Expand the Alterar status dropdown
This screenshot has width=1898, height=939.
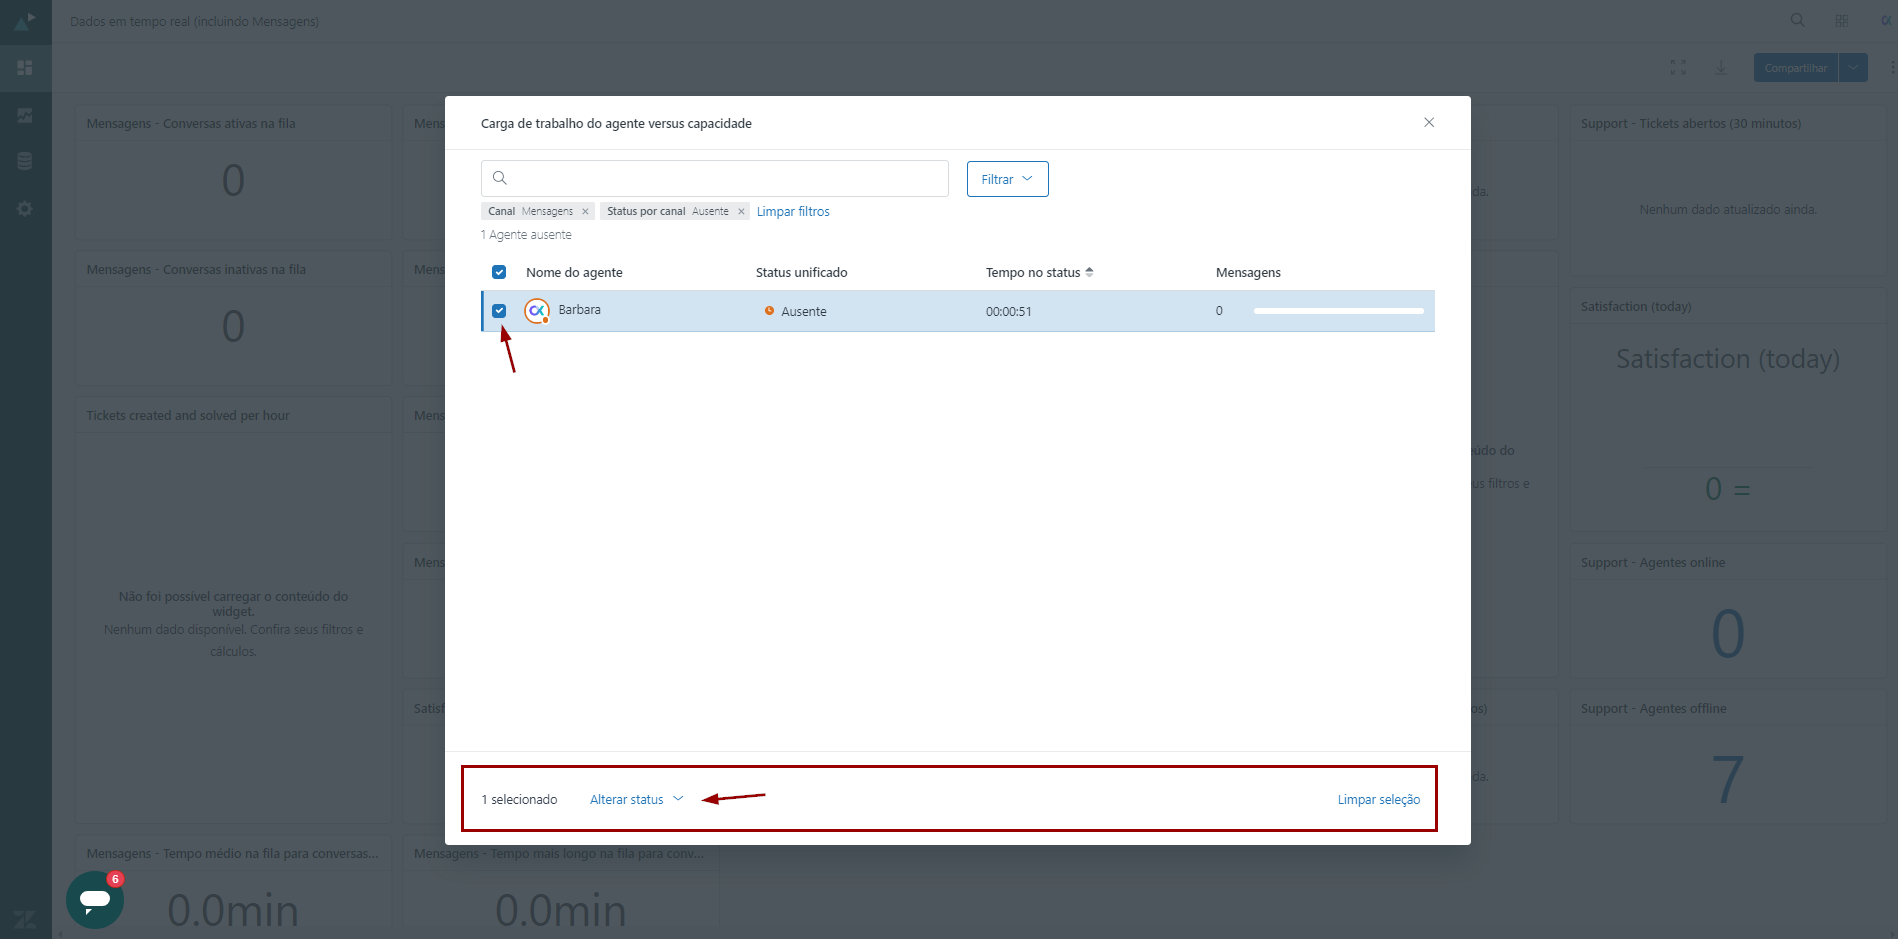pyautogui.click(x=636, y=799)
